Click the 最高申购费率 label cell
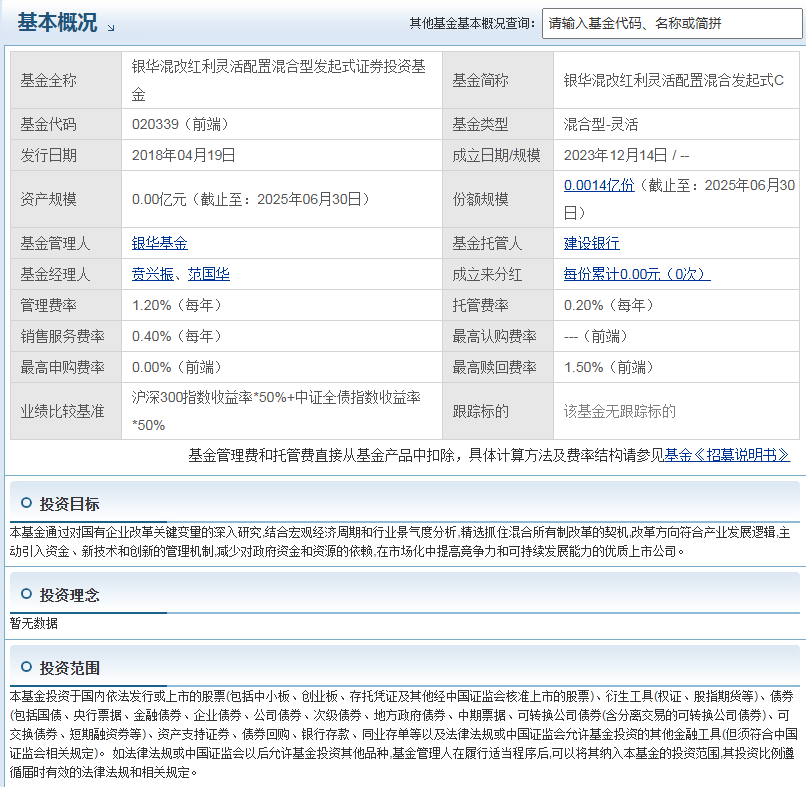The height and width of the screenshot is (787, 806). pyautogui.click(x=66, y=367)
